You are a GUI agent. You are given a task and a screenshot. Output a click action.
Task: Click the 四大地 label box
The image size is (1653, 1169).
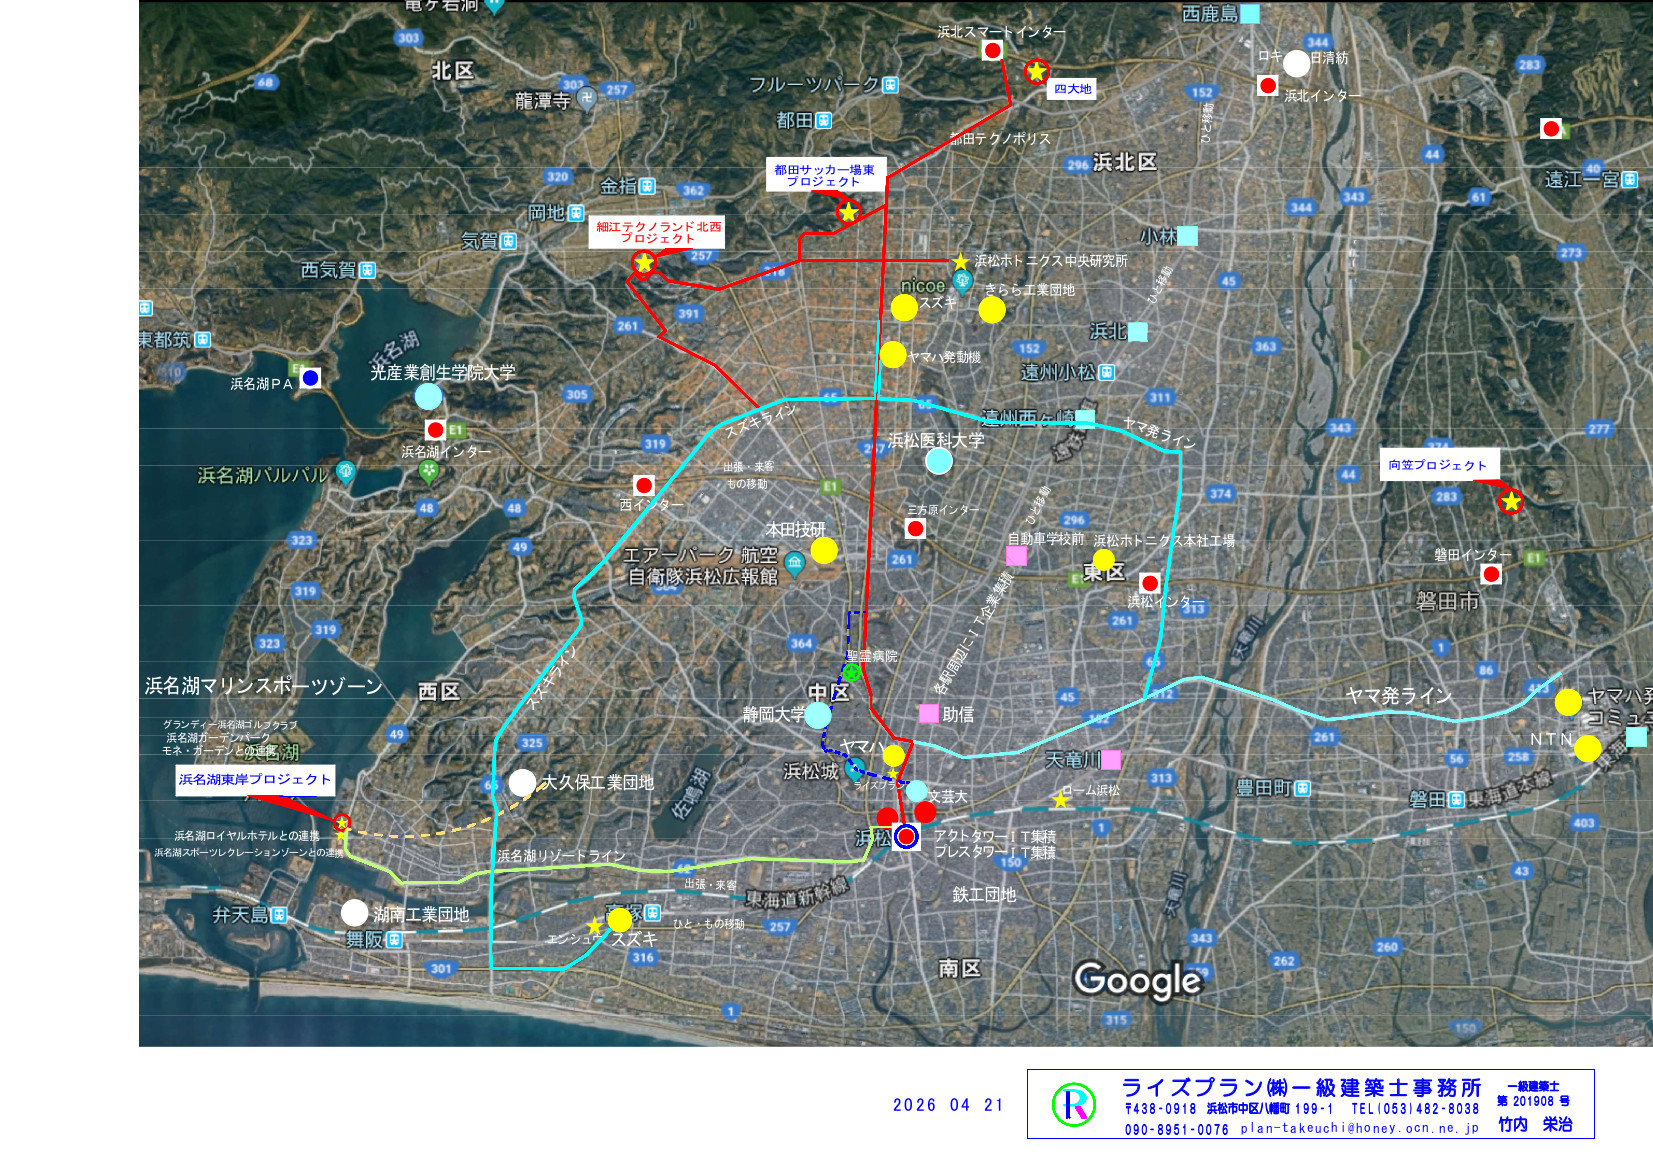[x=1073, y=89]
